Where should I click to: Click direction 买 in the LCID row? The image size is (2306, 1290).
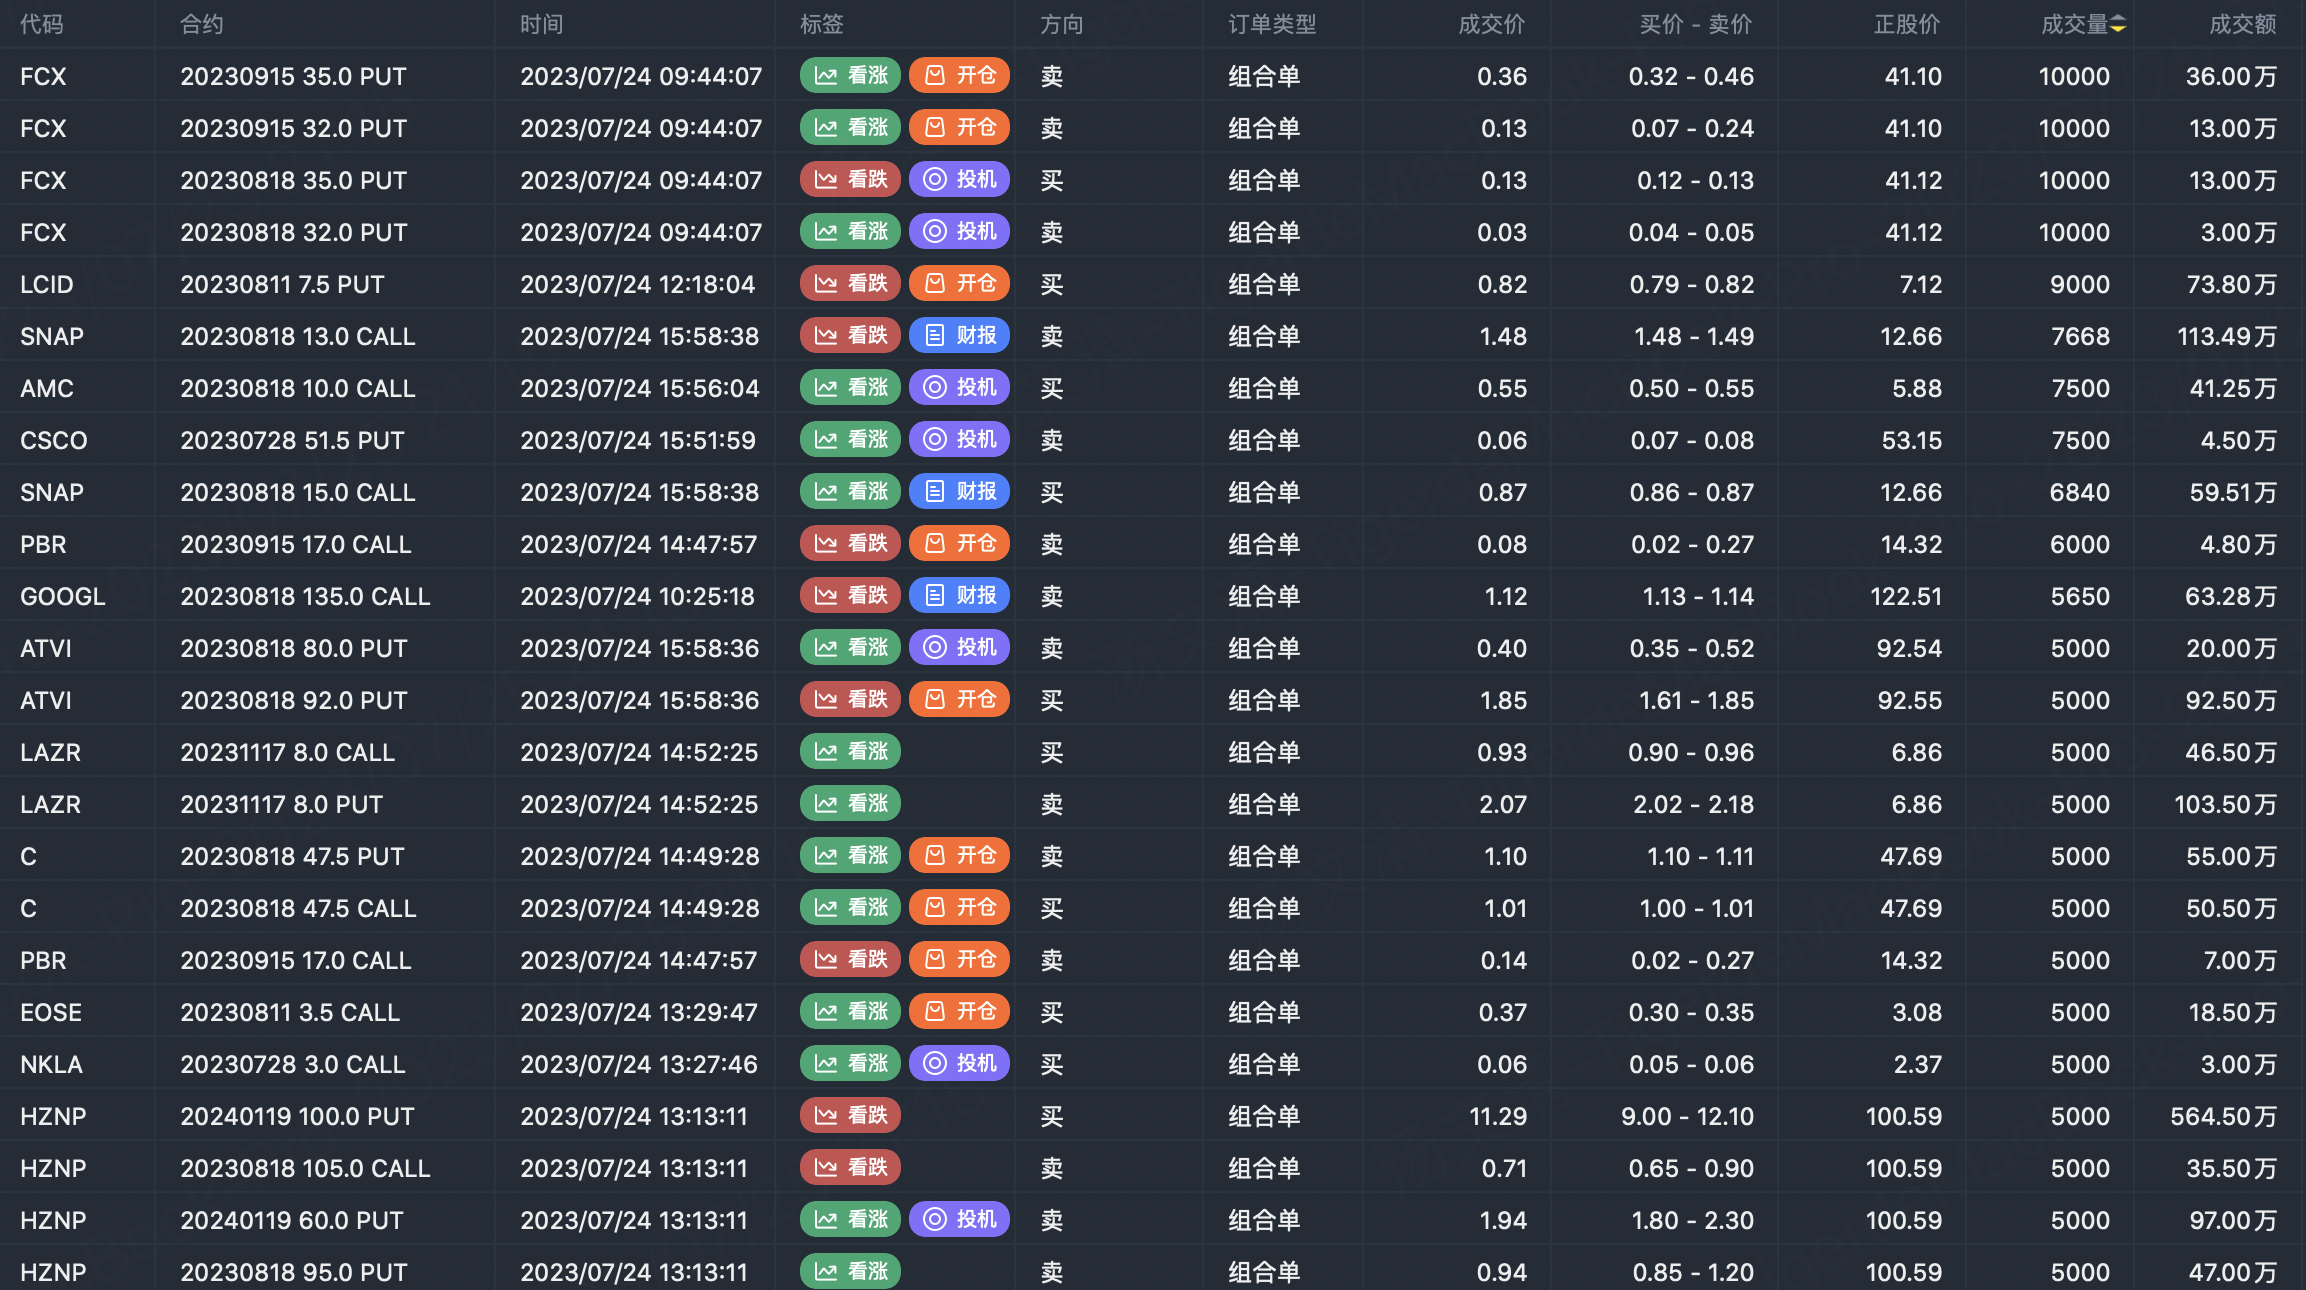coord(1052,285)
